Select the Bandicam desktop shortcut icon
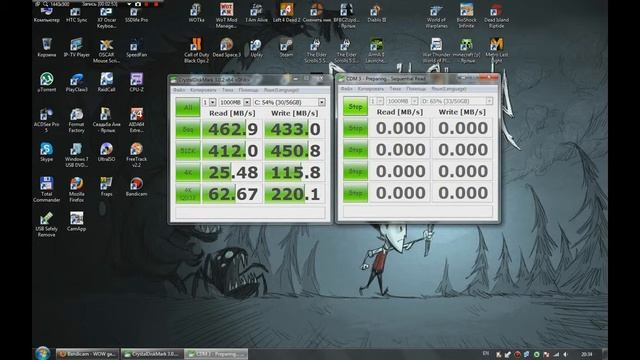Viewport: 640px width, 360px height. point(136,187)
